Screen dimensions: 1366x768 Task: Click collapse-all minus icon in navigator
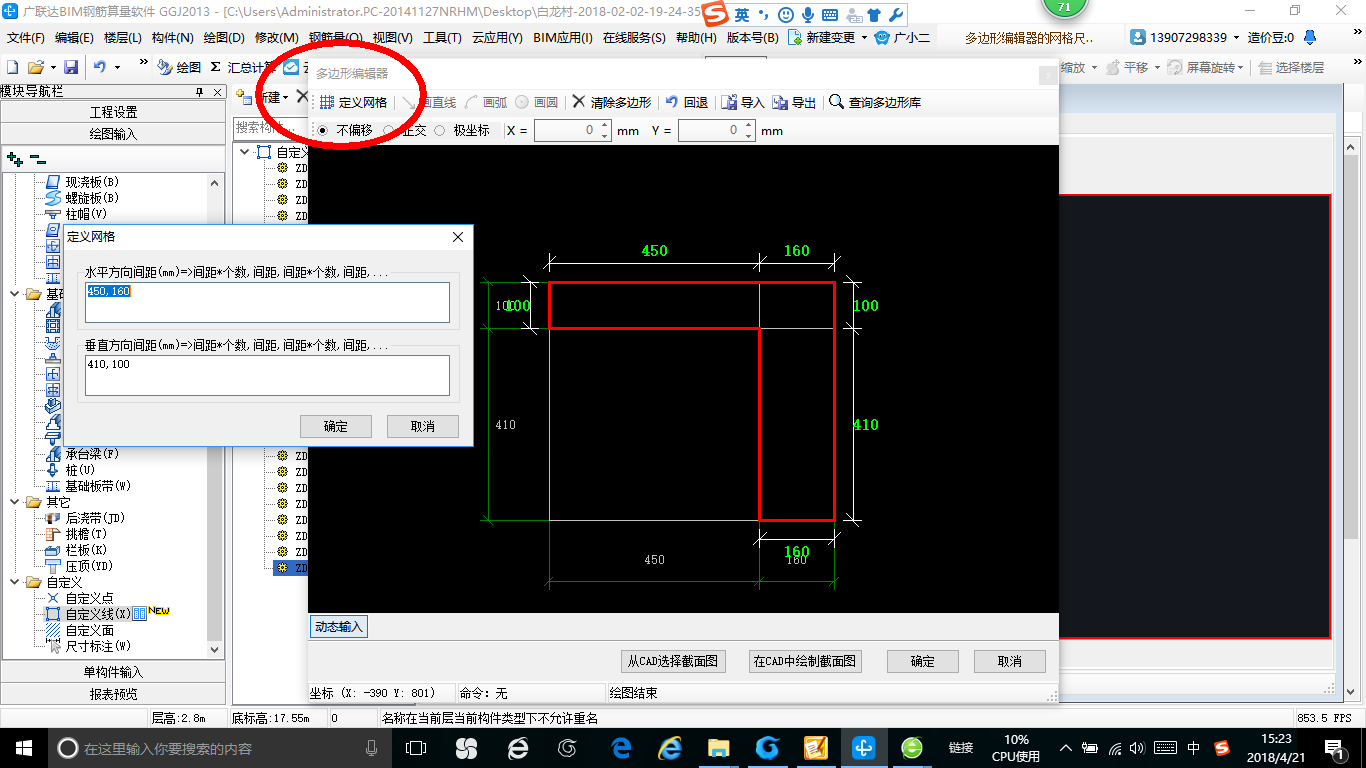pyautogui.click(x=37, y=159)
